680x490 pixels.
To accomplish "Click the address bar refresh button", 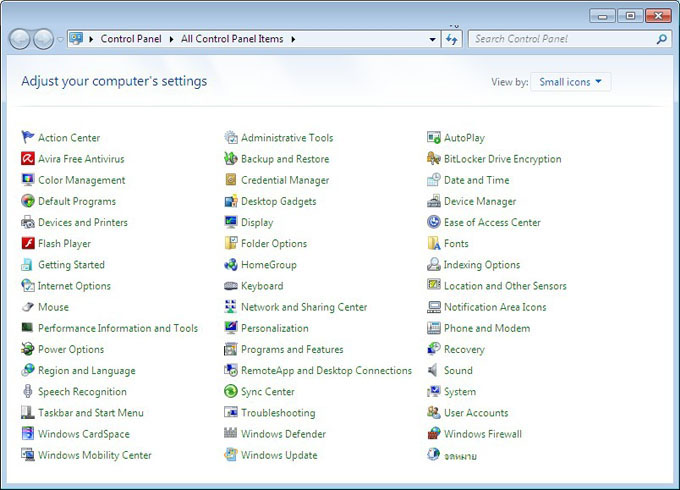I will coord(451,39).
